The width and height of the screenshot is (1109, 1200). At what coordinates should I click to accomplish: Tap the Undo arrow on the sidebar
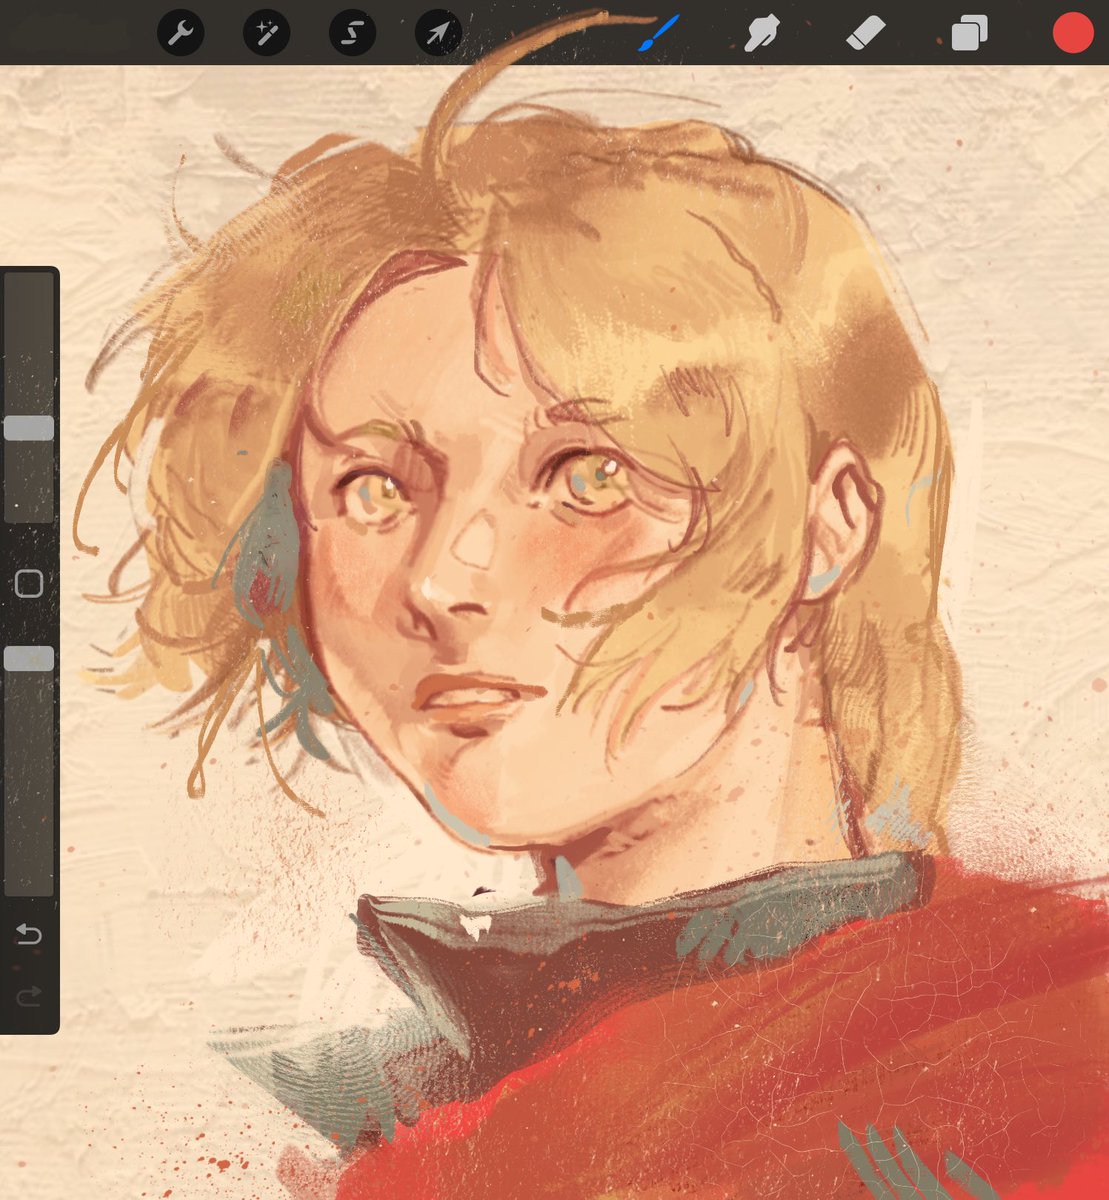point(29,934)
